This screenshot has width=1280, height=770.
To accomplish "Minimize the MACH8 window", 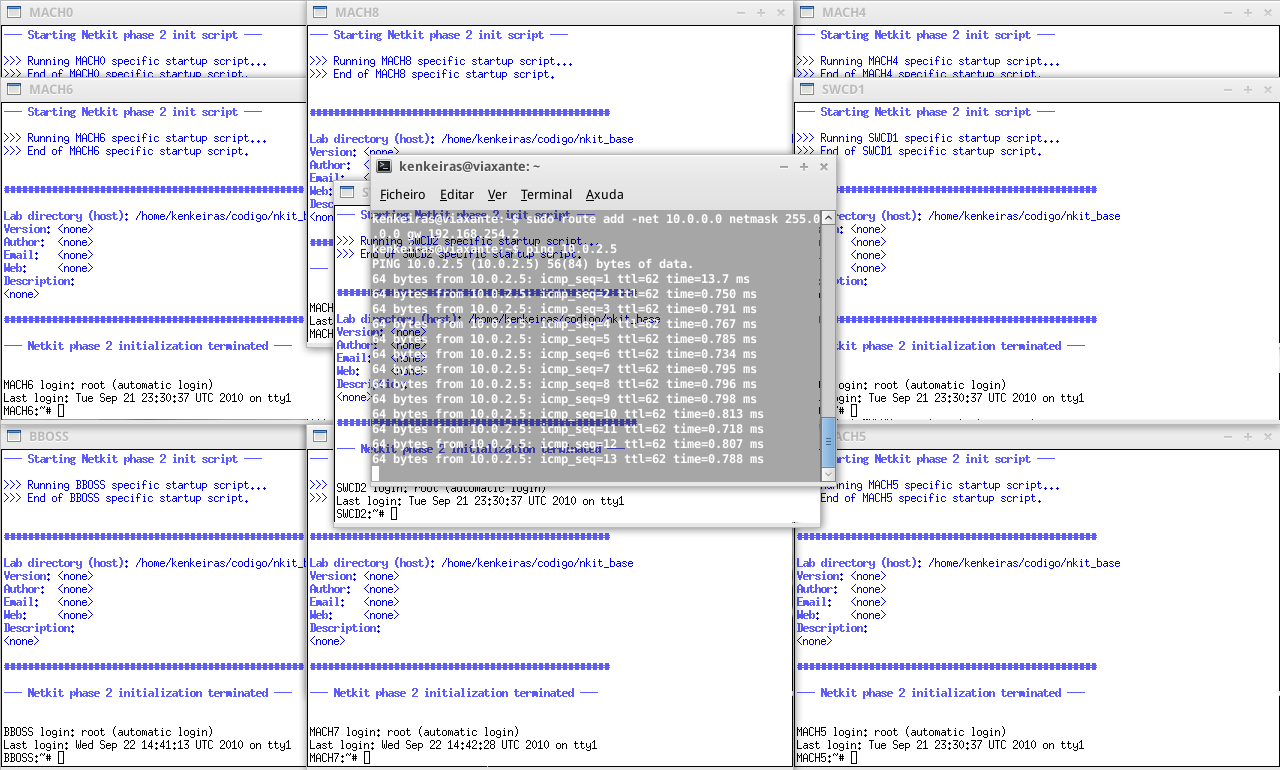I will [x=741, y=12].
